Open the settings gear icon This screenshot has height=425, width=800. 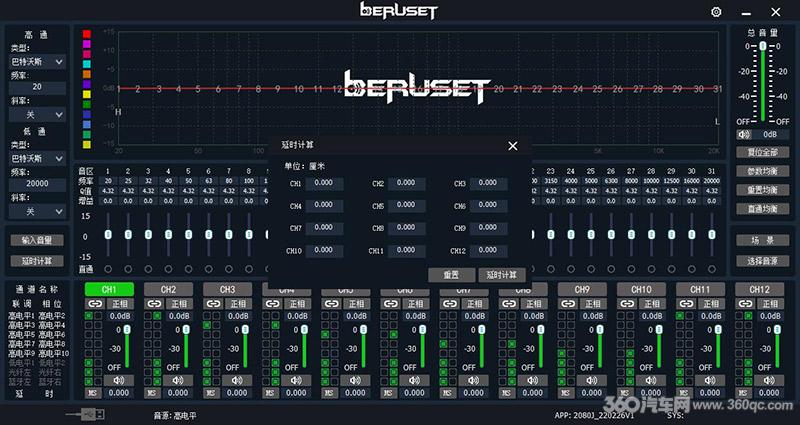click(716, 12)
